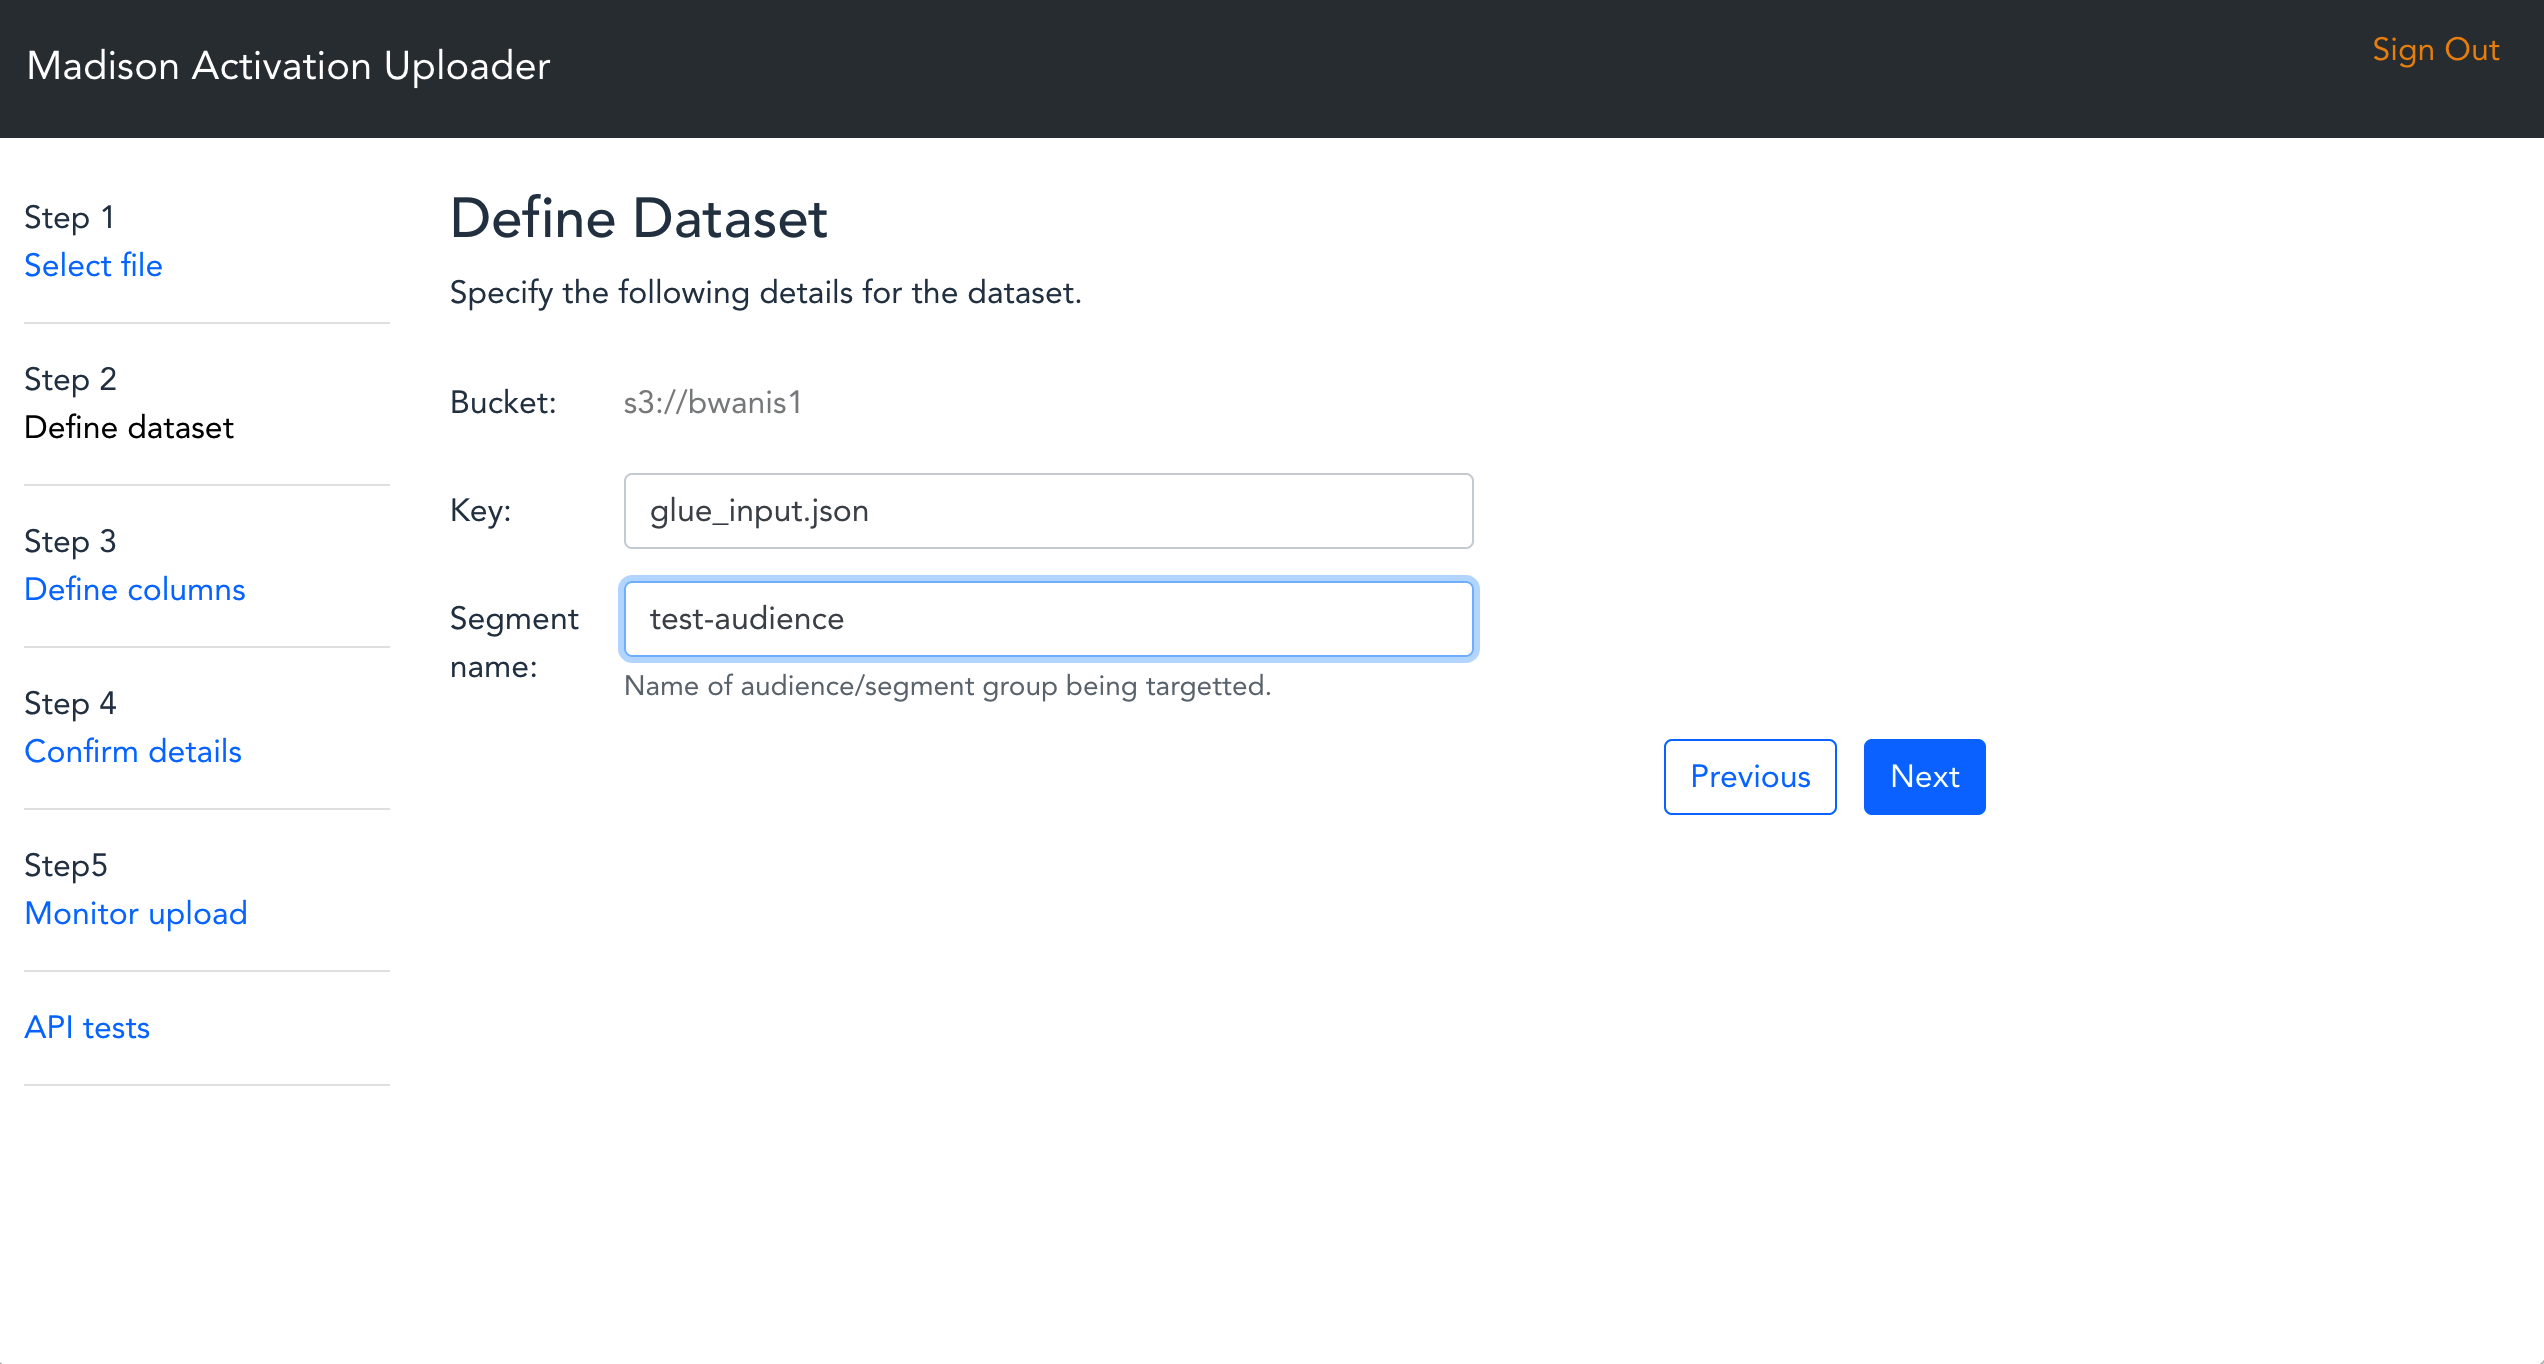Click the Segment name text field
Image resolution: width=2544 pixels, height=1364 pixels.
[x=1047, y=619]
